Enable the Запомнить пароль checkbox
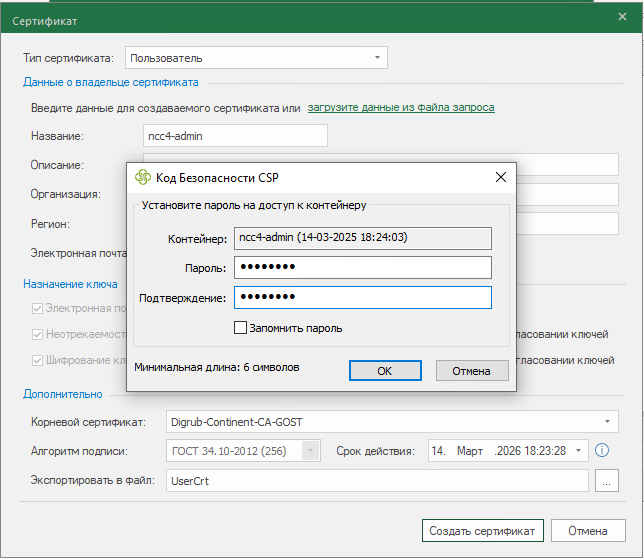 coord(240,328)
